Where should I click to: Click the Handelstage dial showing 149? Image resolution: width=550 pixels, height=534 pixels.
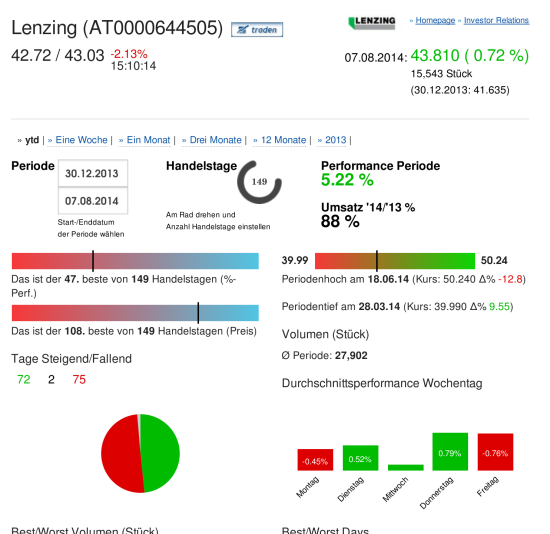[259, 182]
